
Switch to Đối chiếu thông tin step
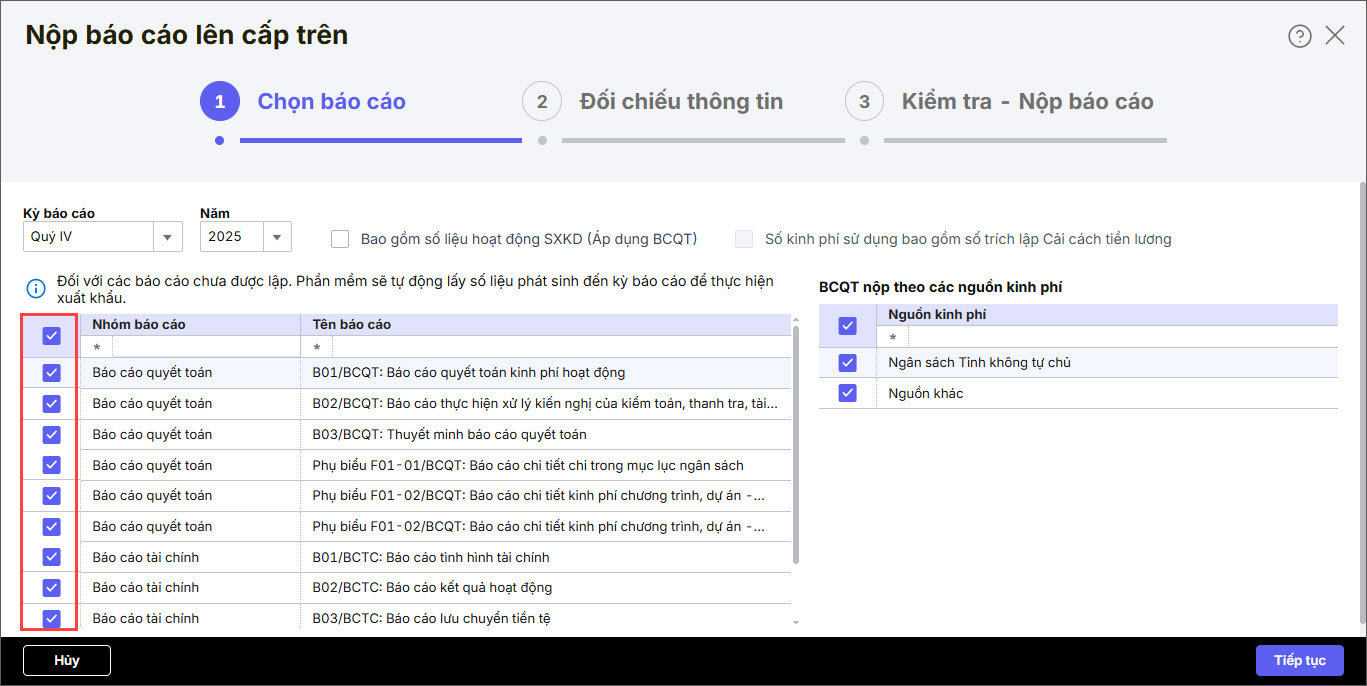pyautogui.click(x=681, y=101)
